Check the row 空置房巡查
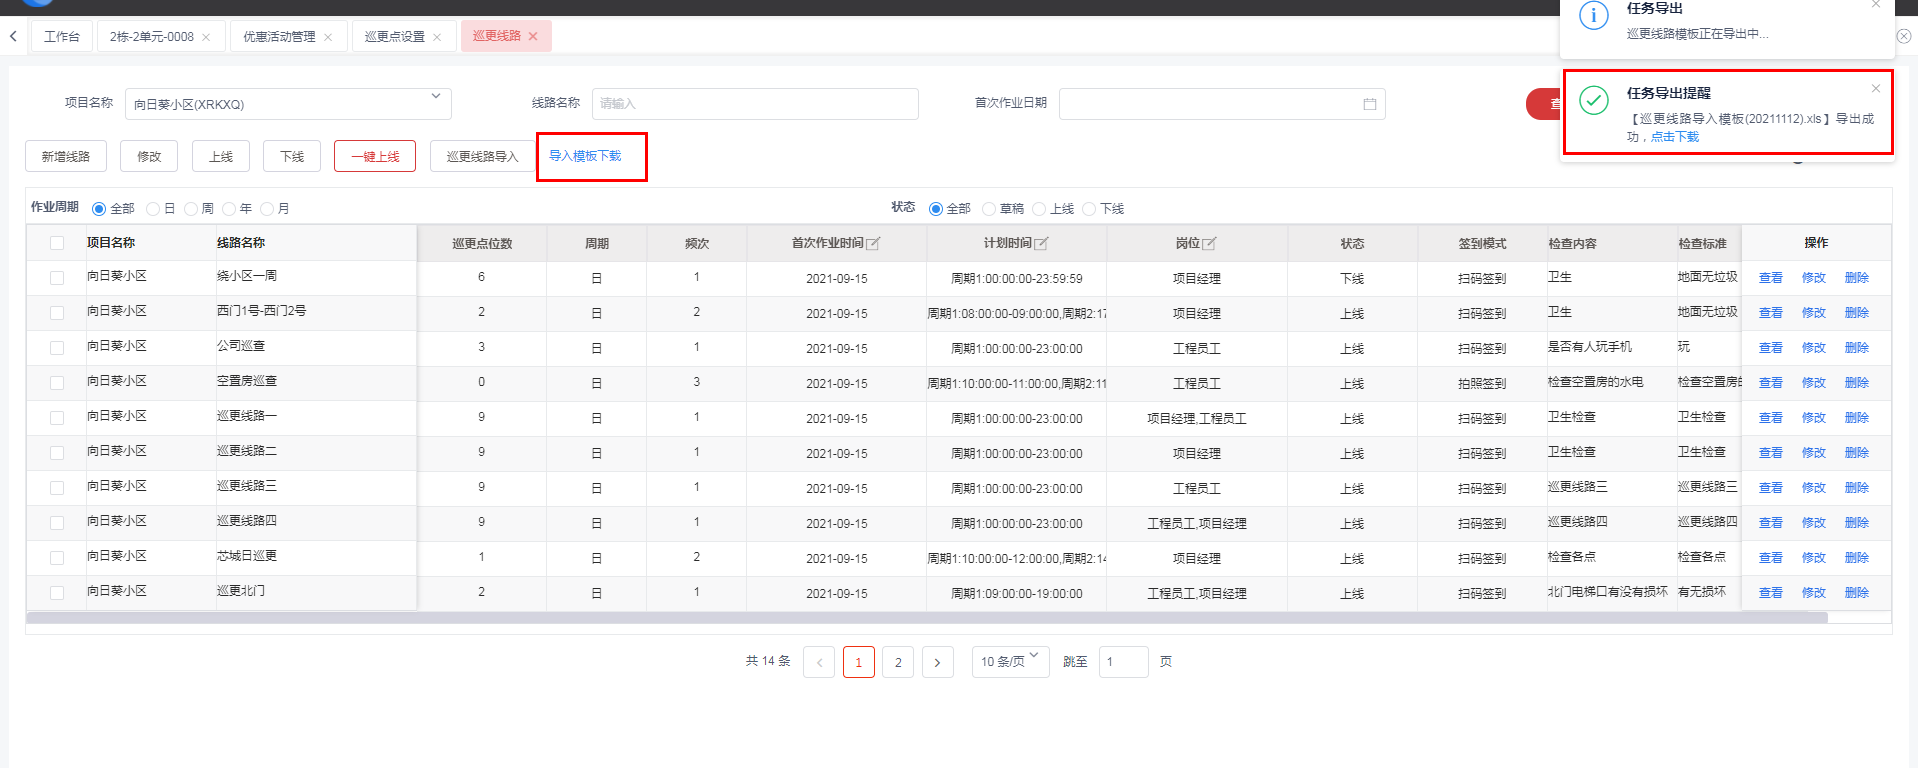Screen dimensions: 1918x768 (x=57, y=383)
